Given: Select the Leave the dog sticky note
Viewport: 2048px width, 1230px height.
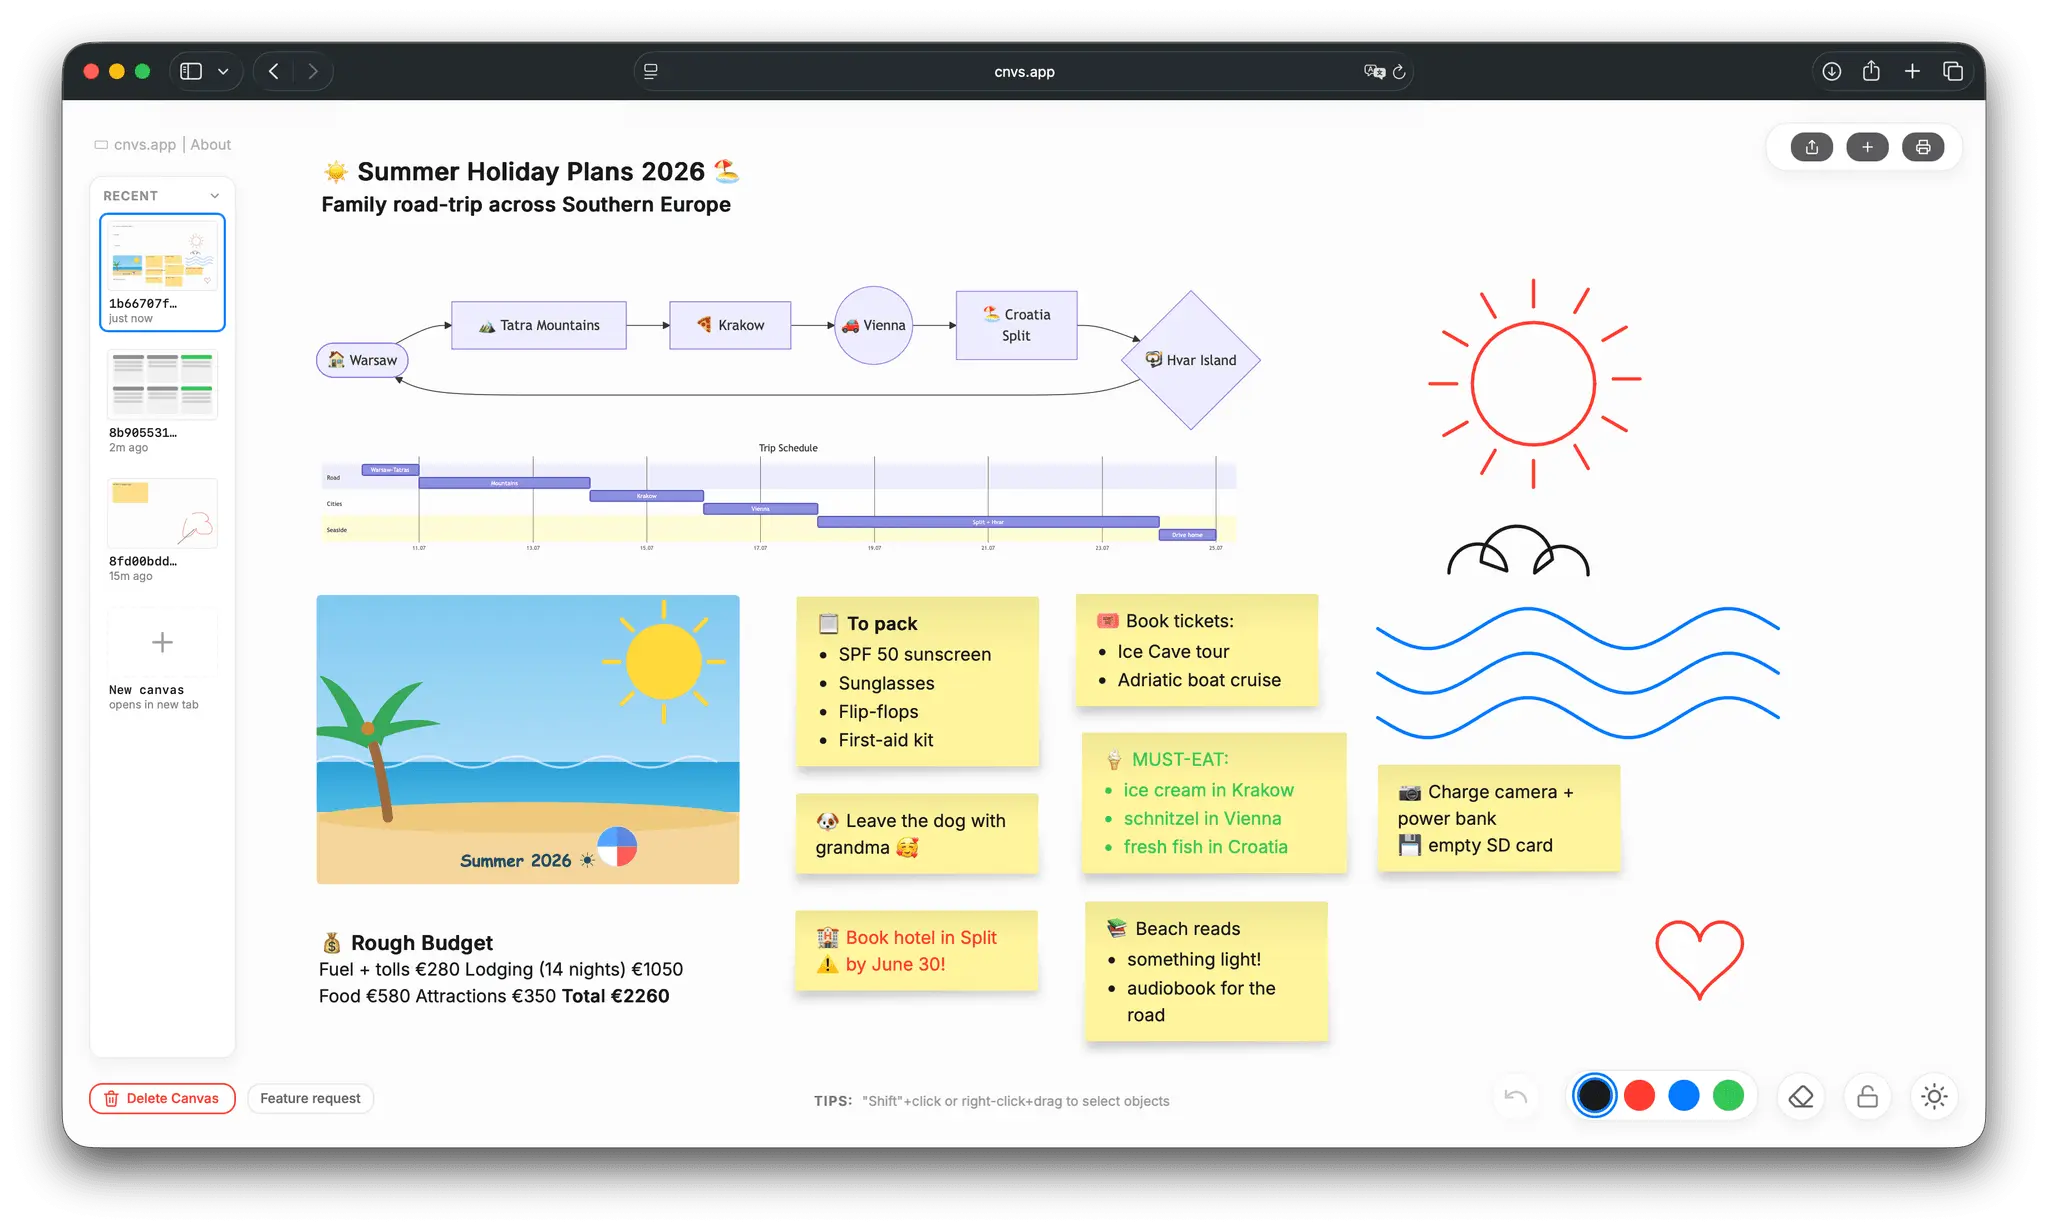Looking at the screenshot, I should pos(917,834).
